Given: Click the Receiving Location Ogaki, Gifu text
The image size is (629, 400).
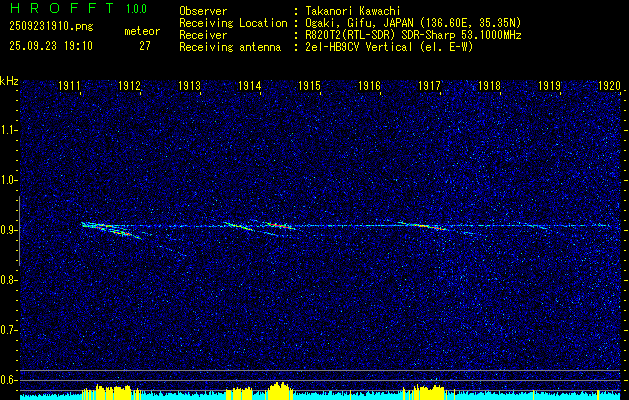Looking at the screenshot, I should 413,23.
